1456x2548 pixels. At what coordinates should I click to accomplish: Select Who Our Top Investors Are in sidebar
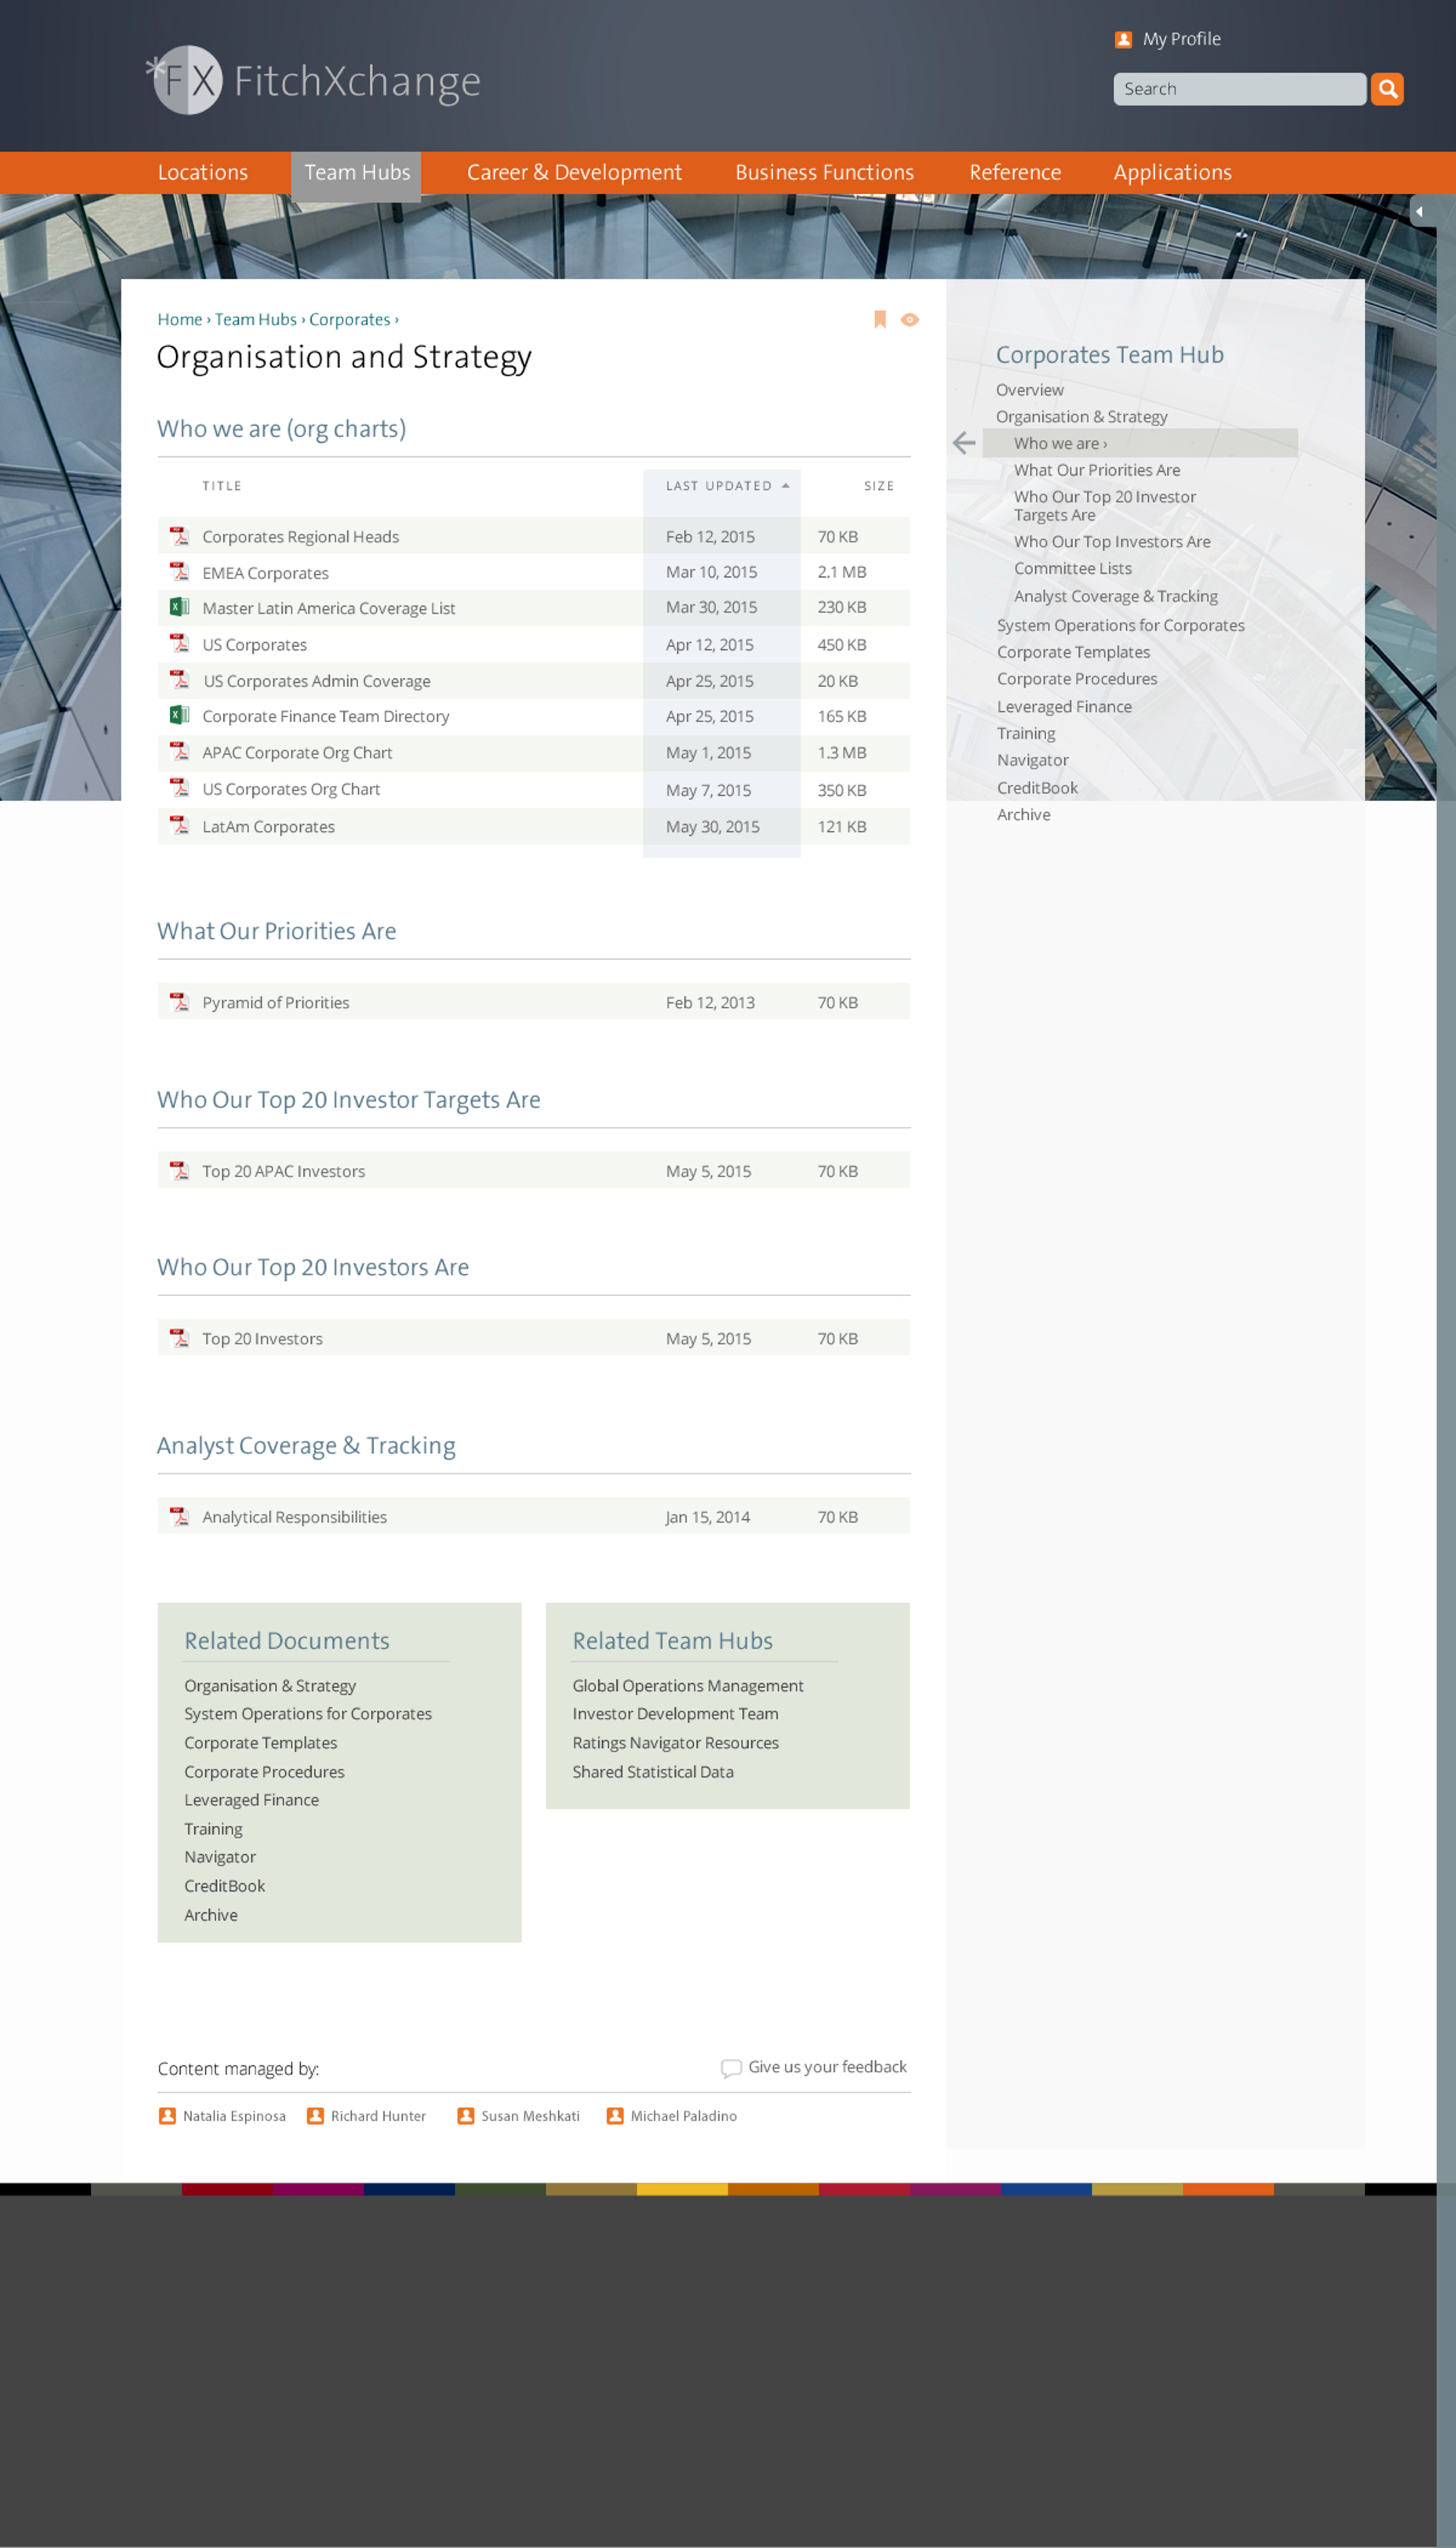[x=1112, y=541]
